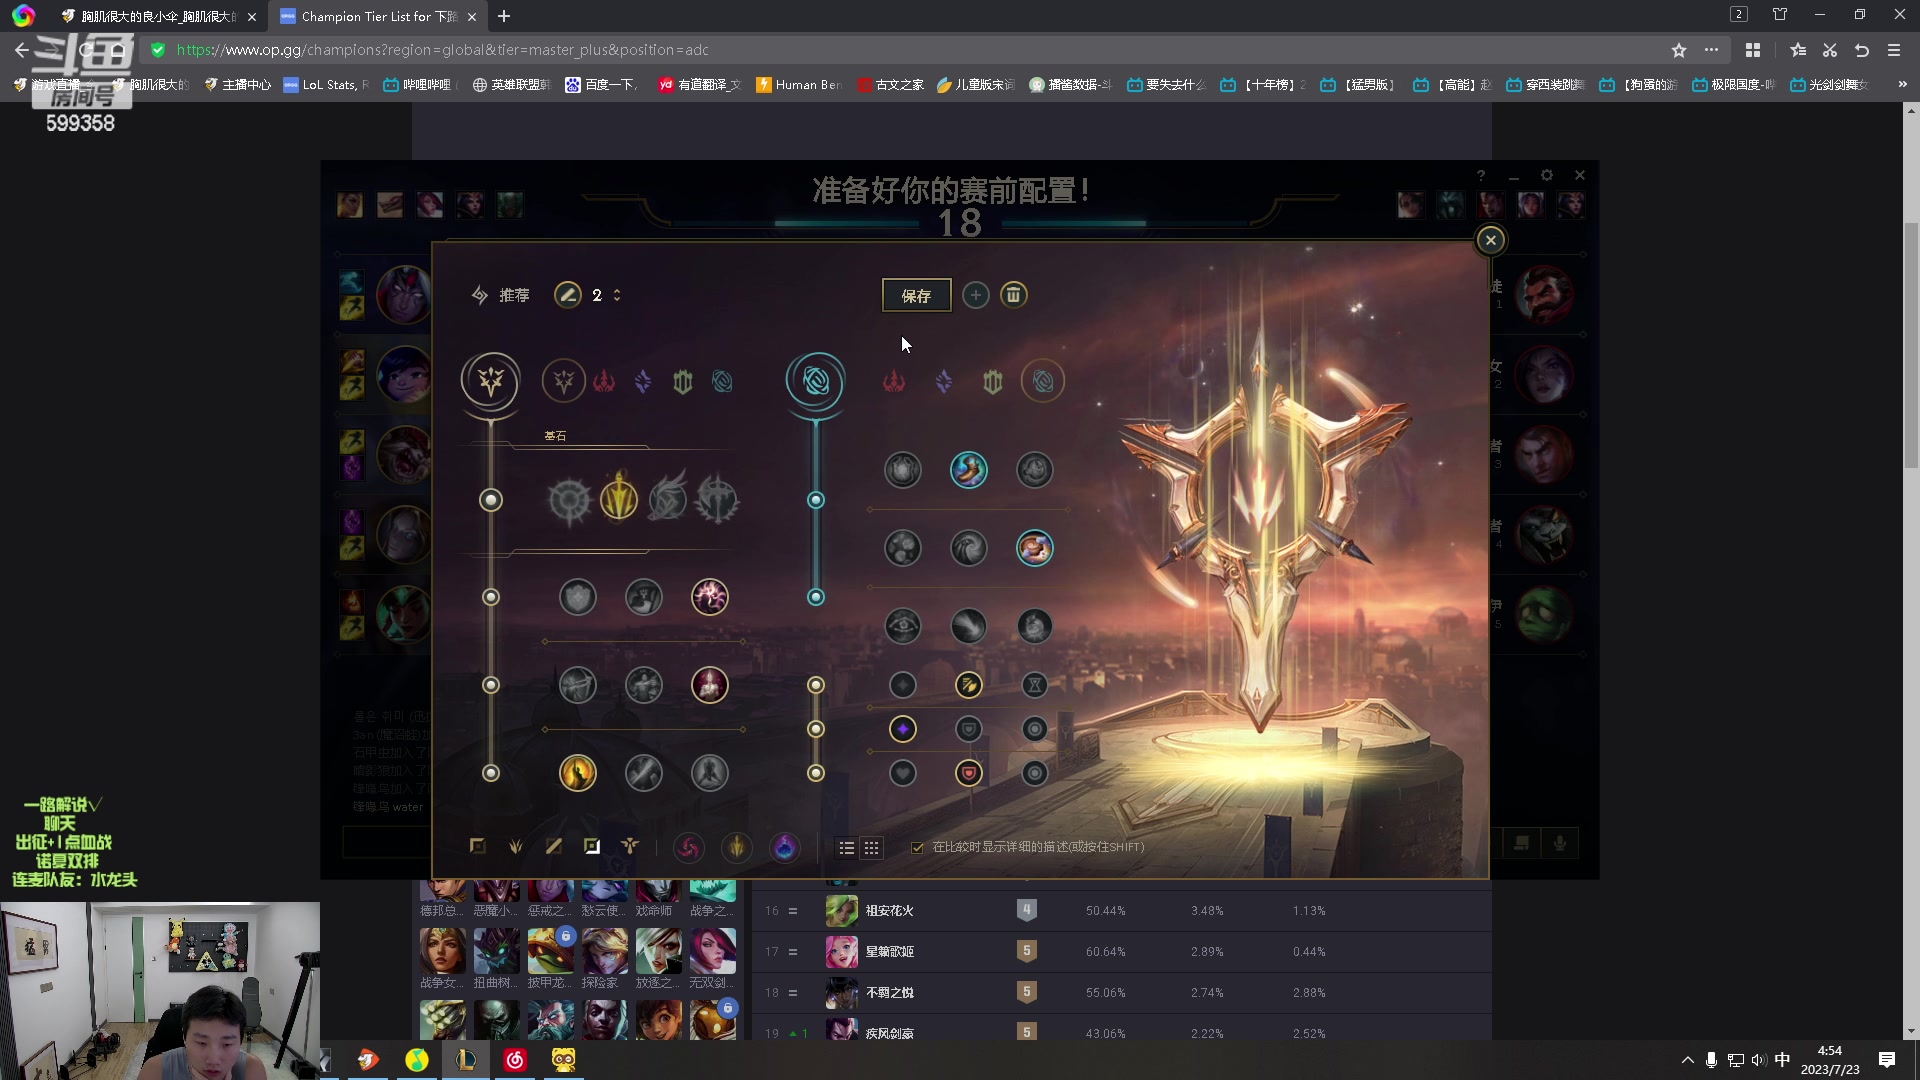Select the Biscuit Delivery rune
Viewport: 1920px width, 1080px height.
point(1035,548)
